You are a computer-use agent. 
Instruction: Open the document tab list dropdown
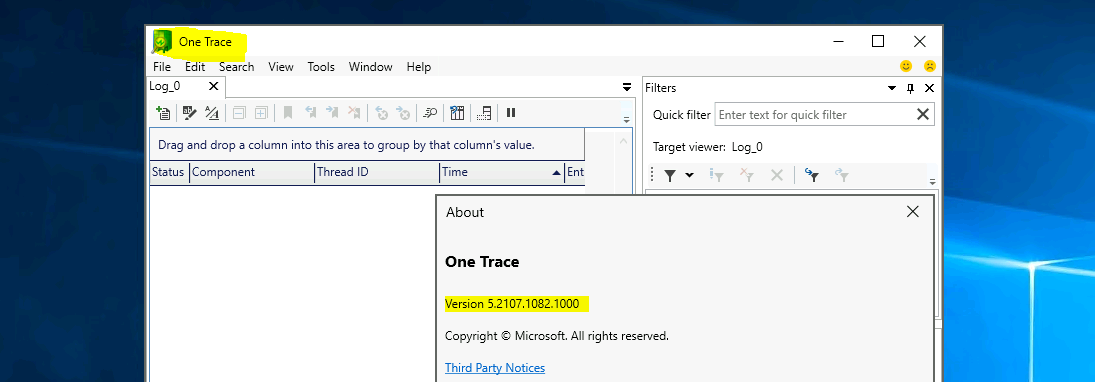pyautogui.click(x=626, y=87)
